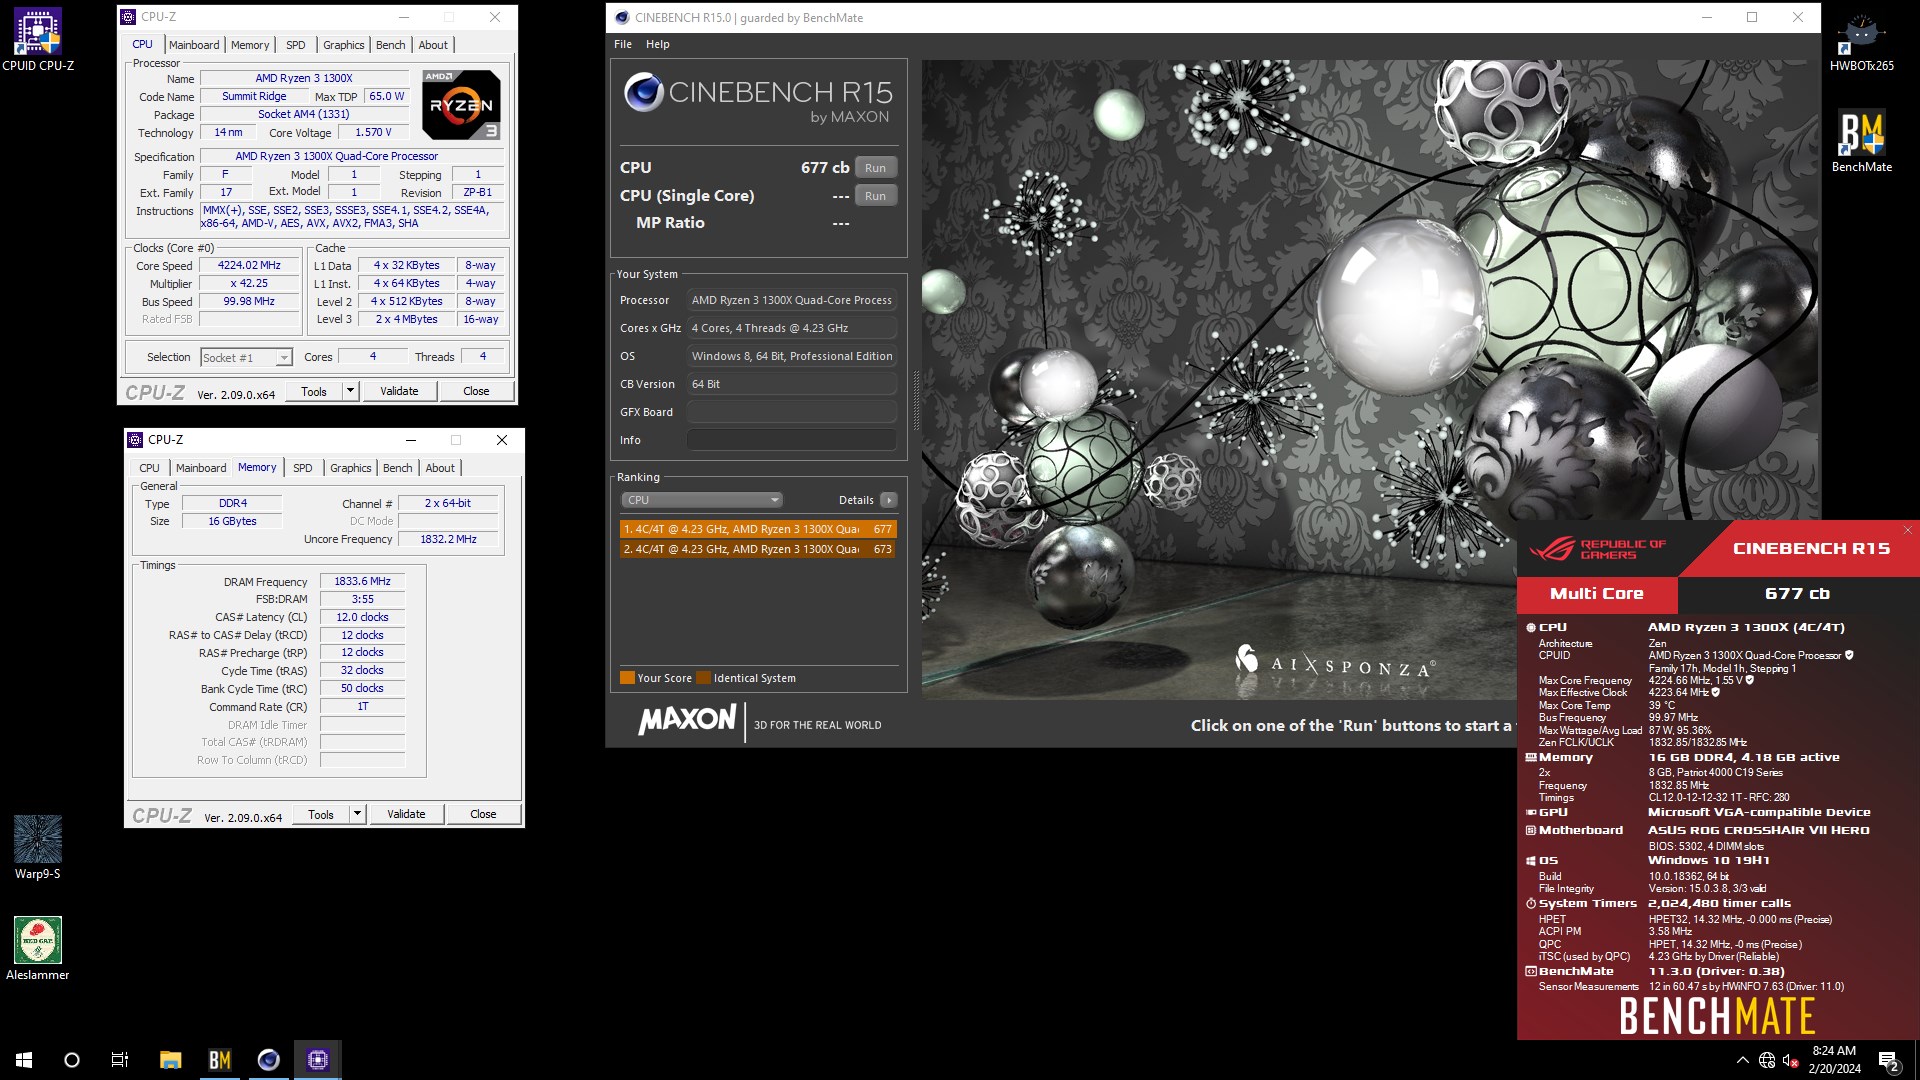This screenshot has width=1920, height=1080.
Task: Close the BenchMate result overlay
Action: pyautogui.click(x=1907, y=530)
